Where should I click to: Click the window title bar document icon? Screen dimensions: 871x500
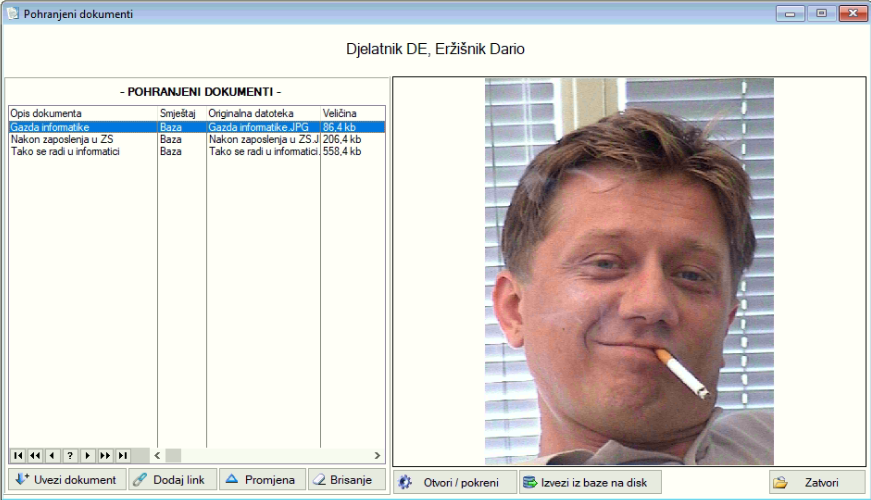(x=12, y=13)
